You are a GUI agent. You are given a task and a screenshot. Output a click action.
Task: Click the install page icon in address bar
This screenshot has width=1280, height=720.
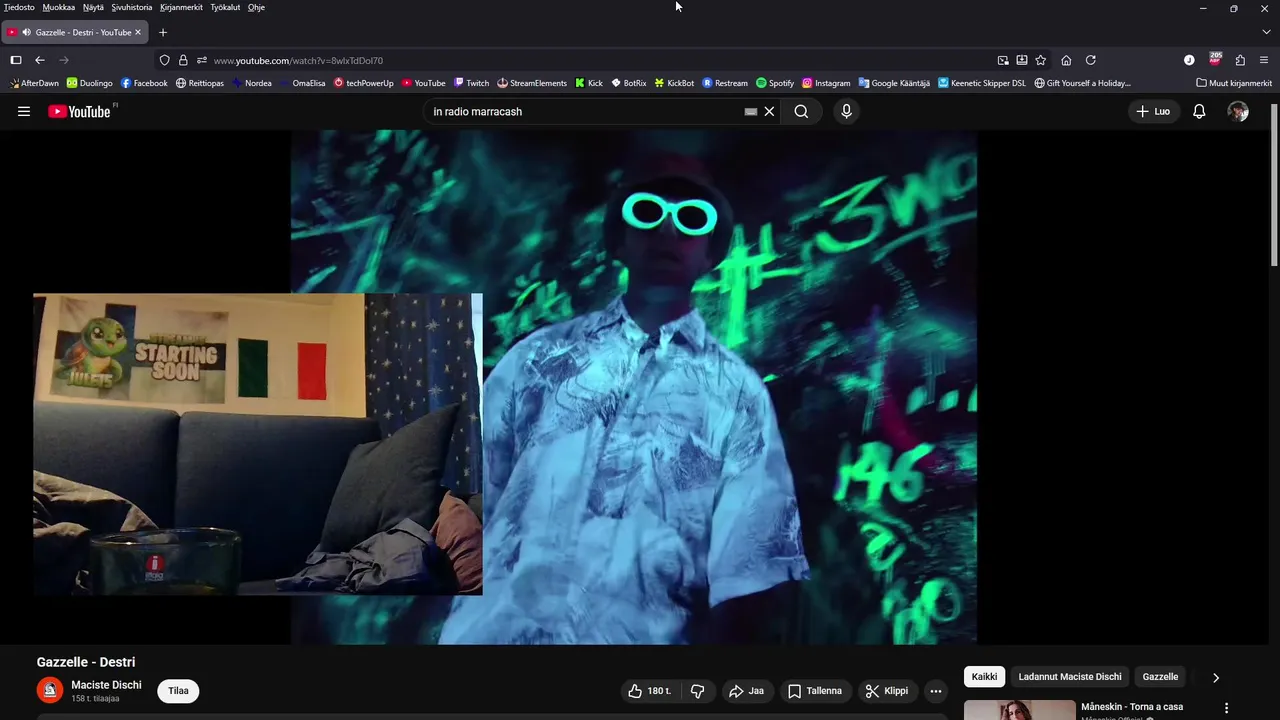[1022, 60]
